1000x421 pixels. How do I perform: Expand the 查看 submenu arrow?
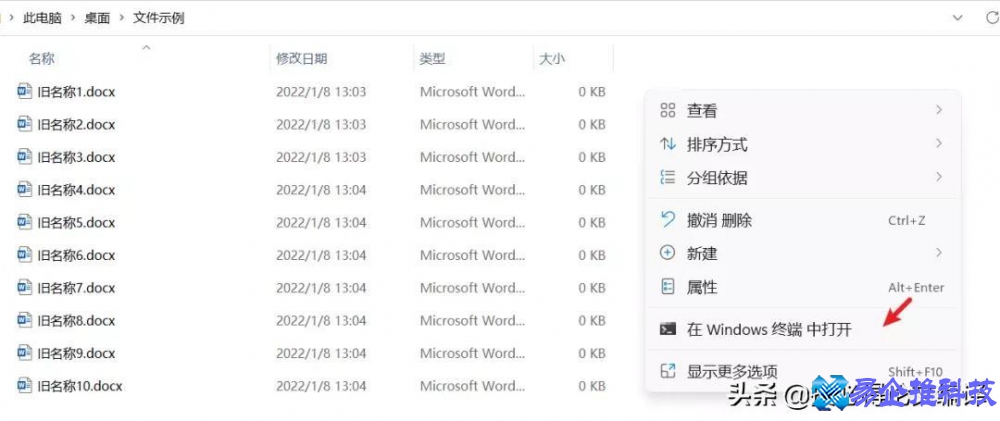[939, 110]
